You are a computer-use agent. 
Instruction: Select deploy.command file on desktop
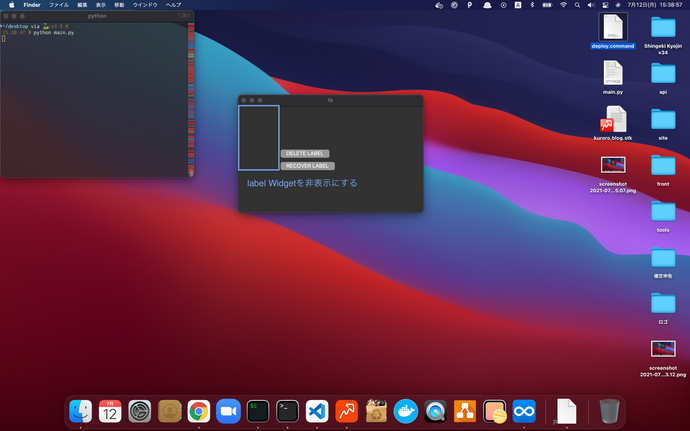pos(613,31)
